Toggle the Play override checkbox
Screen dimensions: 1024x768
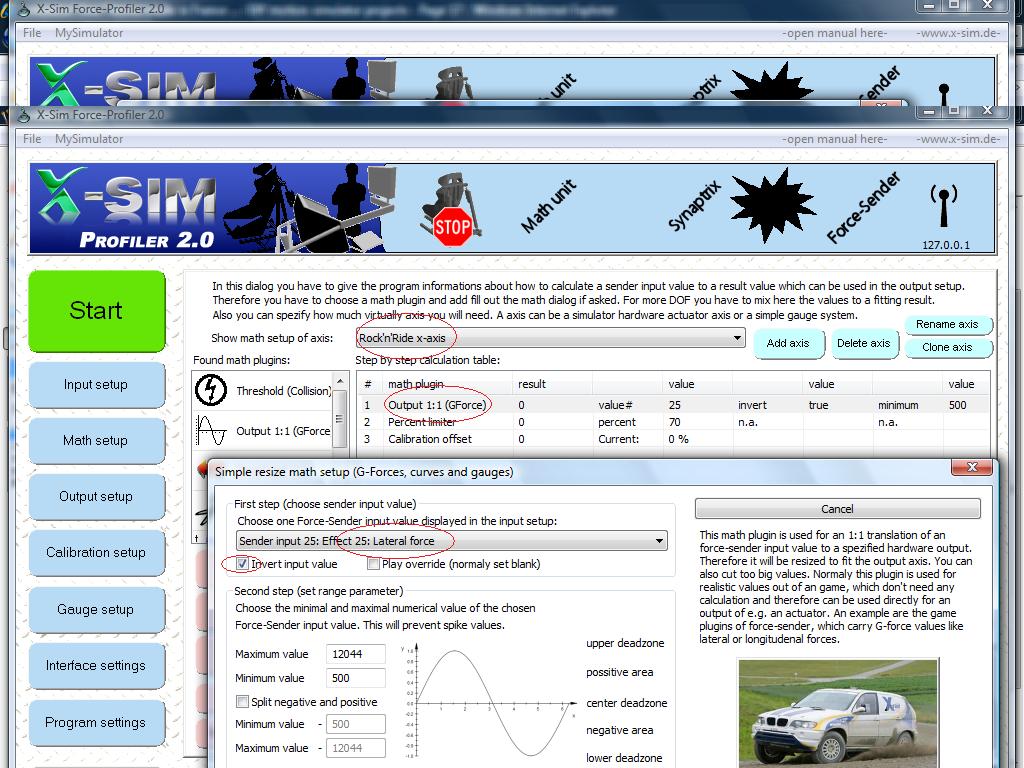(374, 564)
